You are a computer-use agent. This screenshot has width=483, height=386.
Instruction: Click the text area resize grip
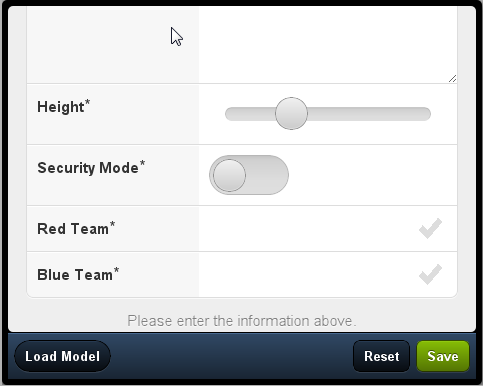tap(452, 79)
